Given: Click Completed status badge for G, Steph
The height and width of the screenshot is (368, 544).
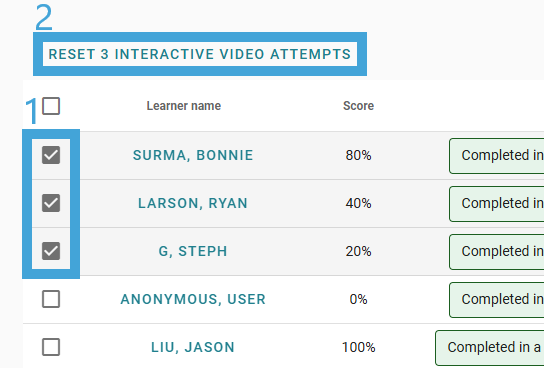Looking at the screenshot, I should tap(496, 252).
